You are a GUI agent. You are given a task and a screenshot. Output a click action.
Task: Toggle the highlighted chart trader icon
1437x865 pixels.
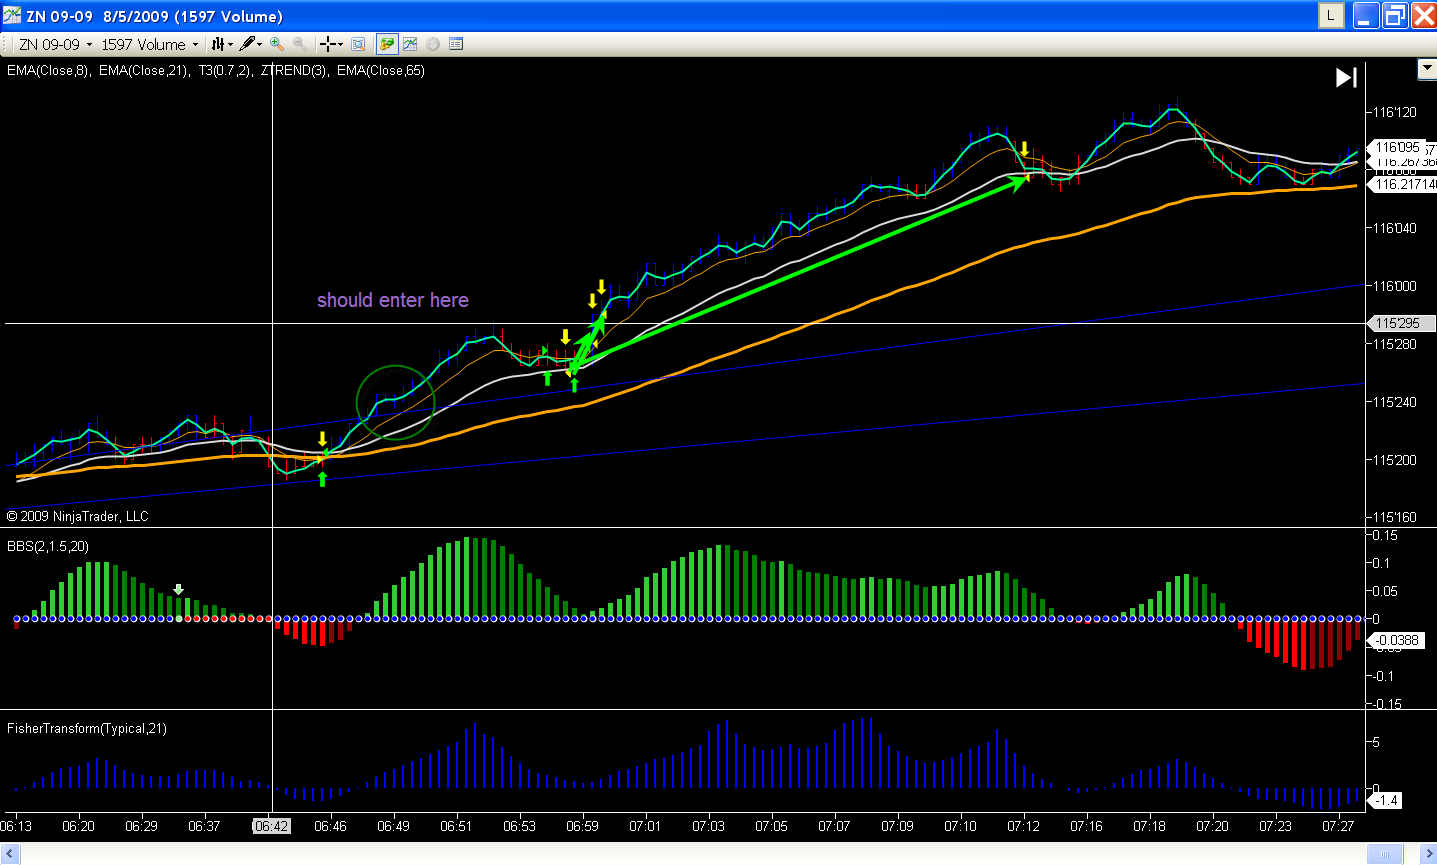387,44
